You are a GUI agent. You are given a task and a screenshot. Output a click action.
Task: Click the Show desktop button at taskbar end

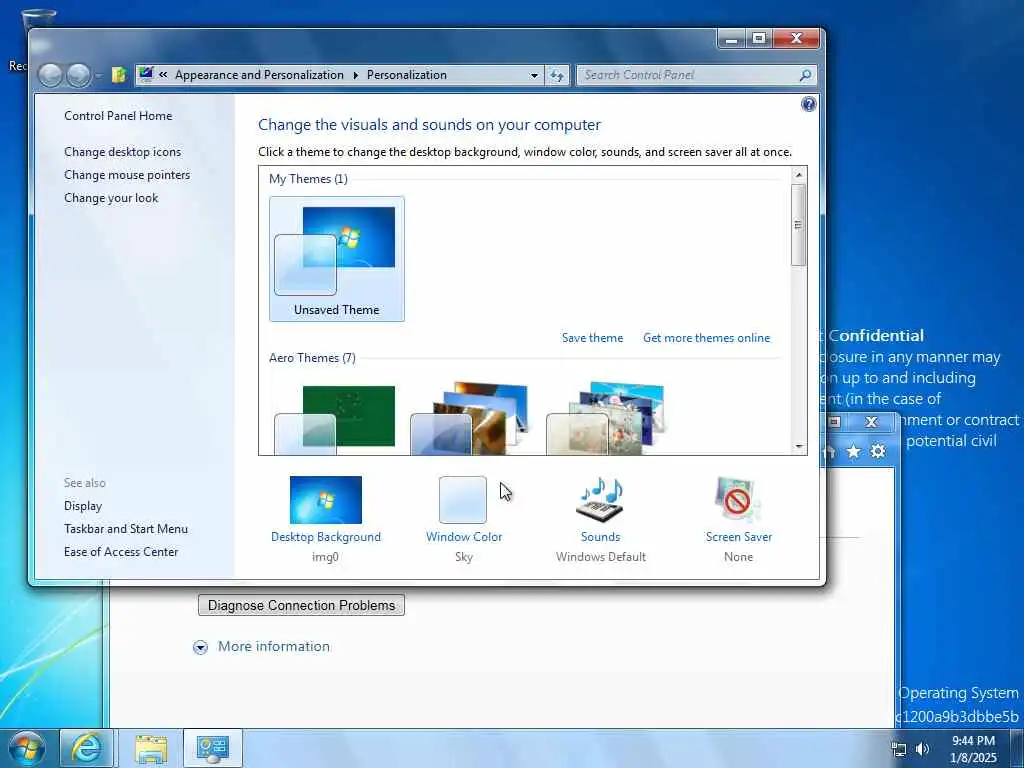pyautogui.click(x=1017, y=748)
